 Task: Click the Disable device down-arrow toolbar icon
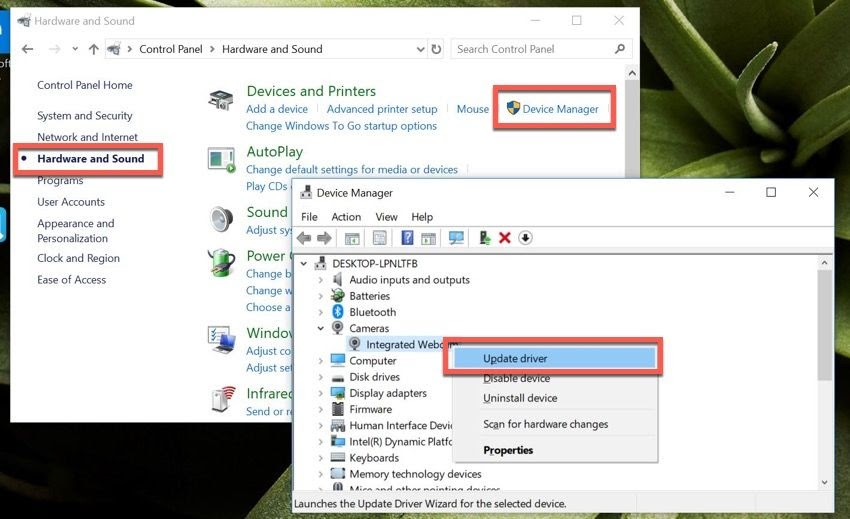pos(525,238)
